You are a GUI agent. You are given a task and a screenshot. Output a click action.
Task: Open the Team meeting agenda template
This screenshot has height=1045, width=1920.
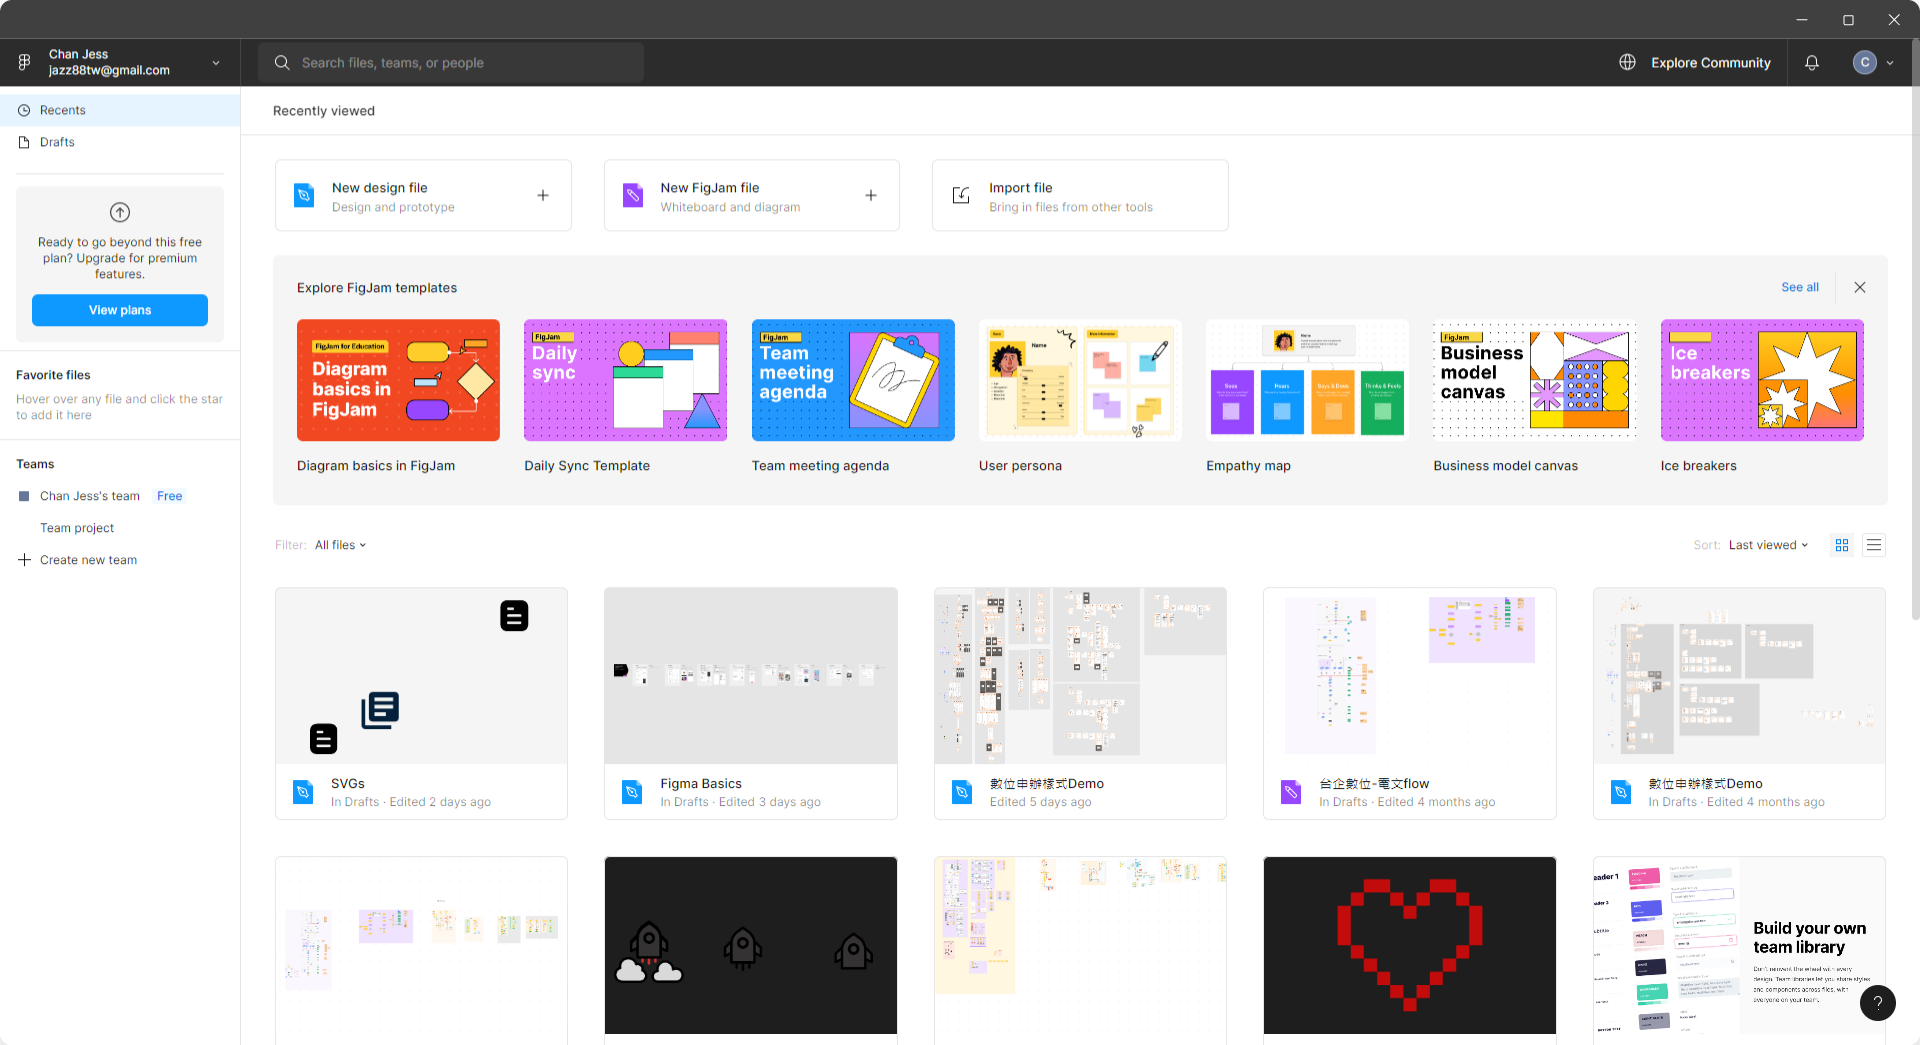coord(853,380)
